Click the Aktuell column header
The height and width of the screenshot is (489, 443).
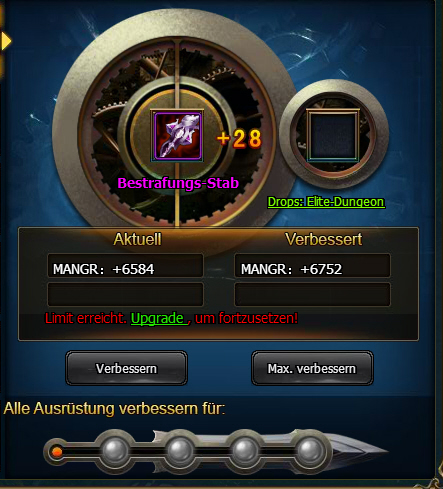click(137, 239)
